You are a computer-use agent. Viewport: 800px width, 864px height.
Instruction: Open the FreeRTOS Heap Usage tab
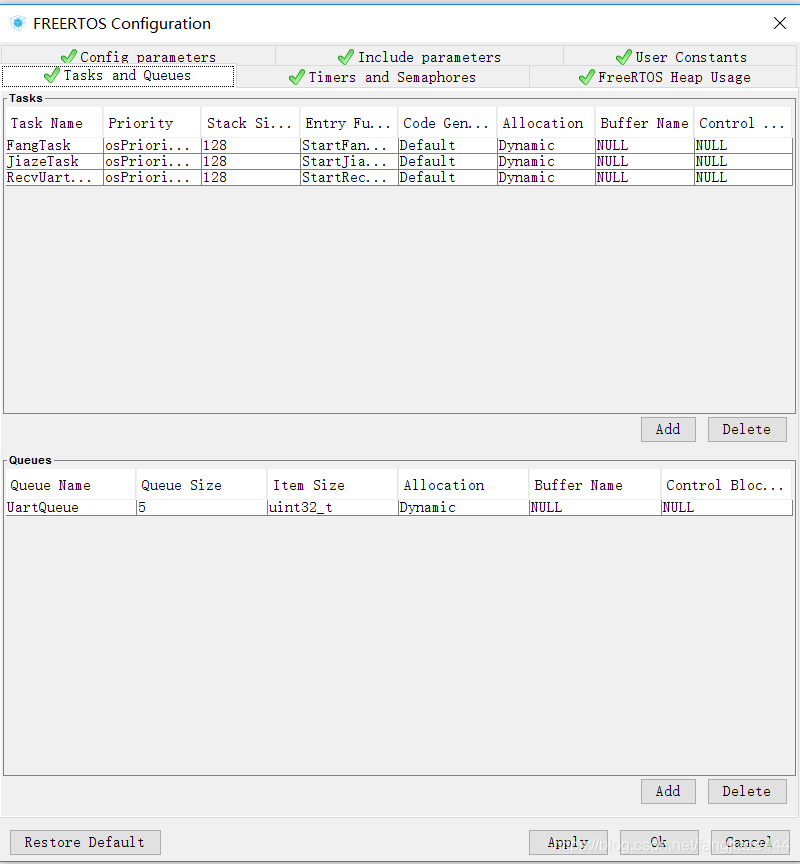(x=664, y=77)
